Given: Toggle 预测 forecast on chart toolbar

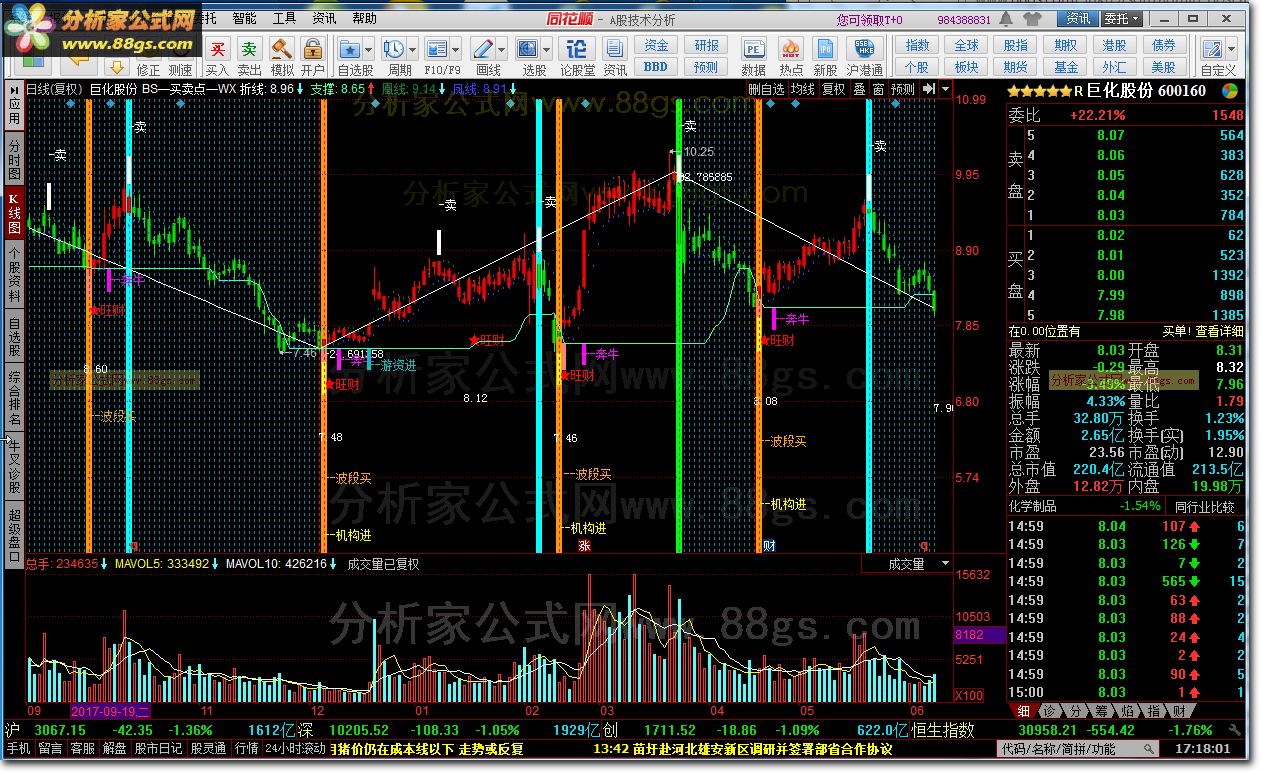Looking at the screenshot, I should pyautogui.click(x=903, y=89).
